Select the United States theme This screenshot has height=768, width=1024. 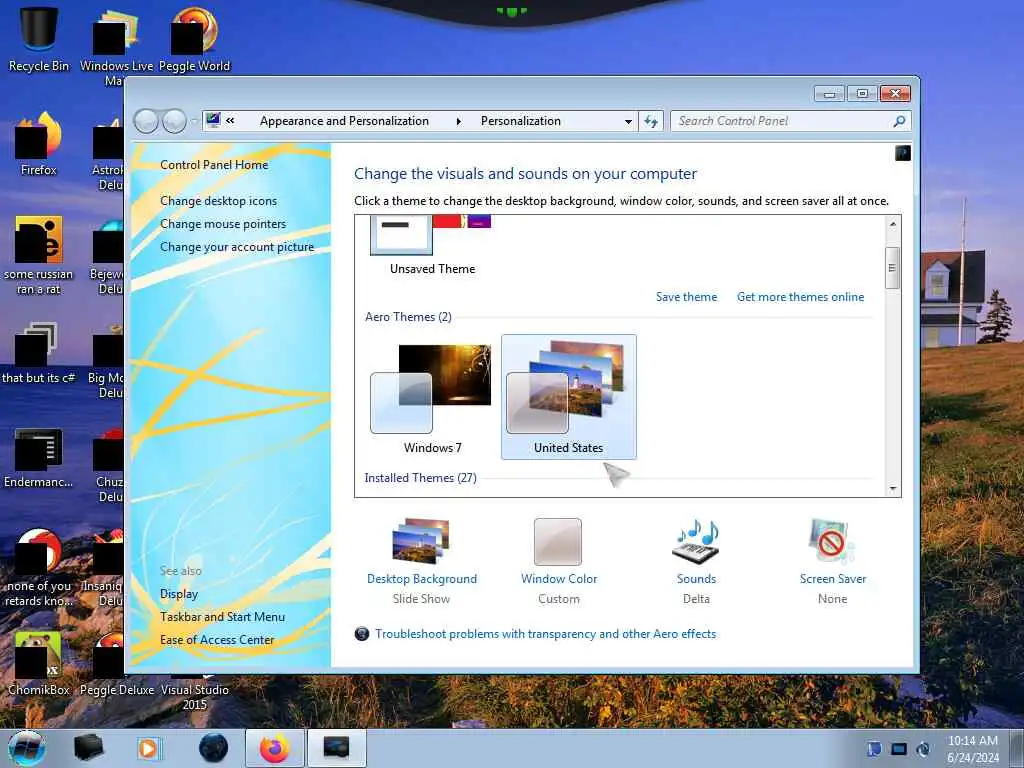click(x=568, y=397)
